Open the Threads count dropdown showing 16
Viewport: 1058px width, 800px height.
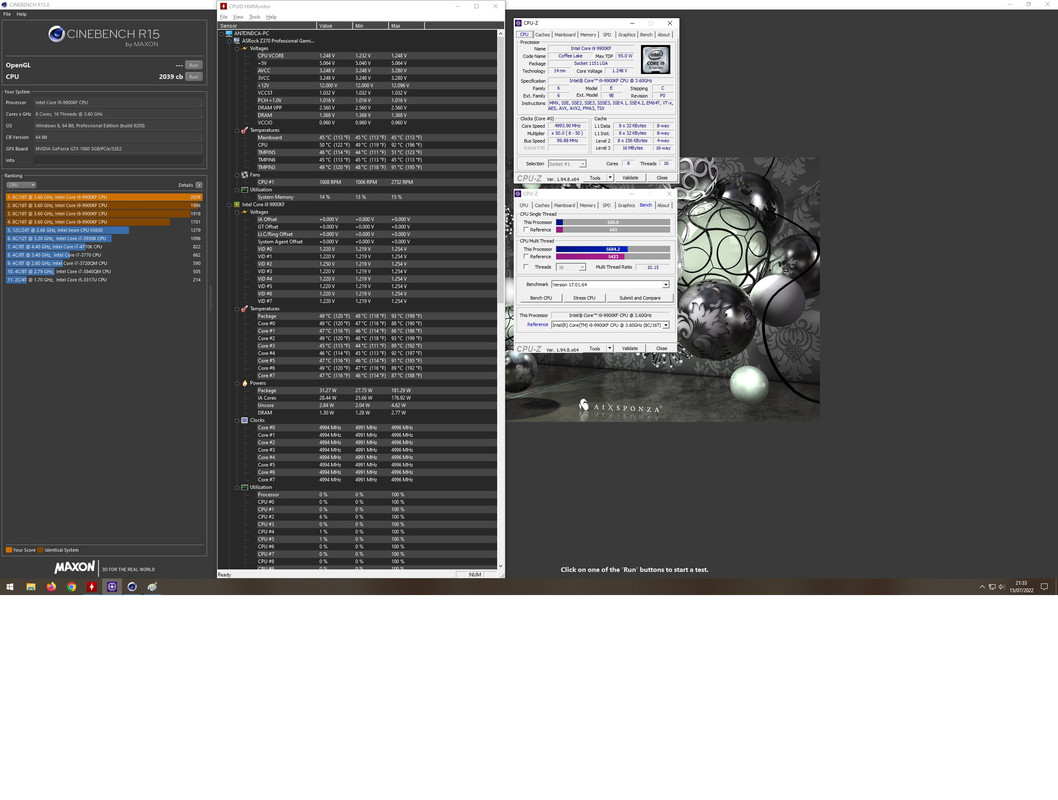click(x=571, y=267)
